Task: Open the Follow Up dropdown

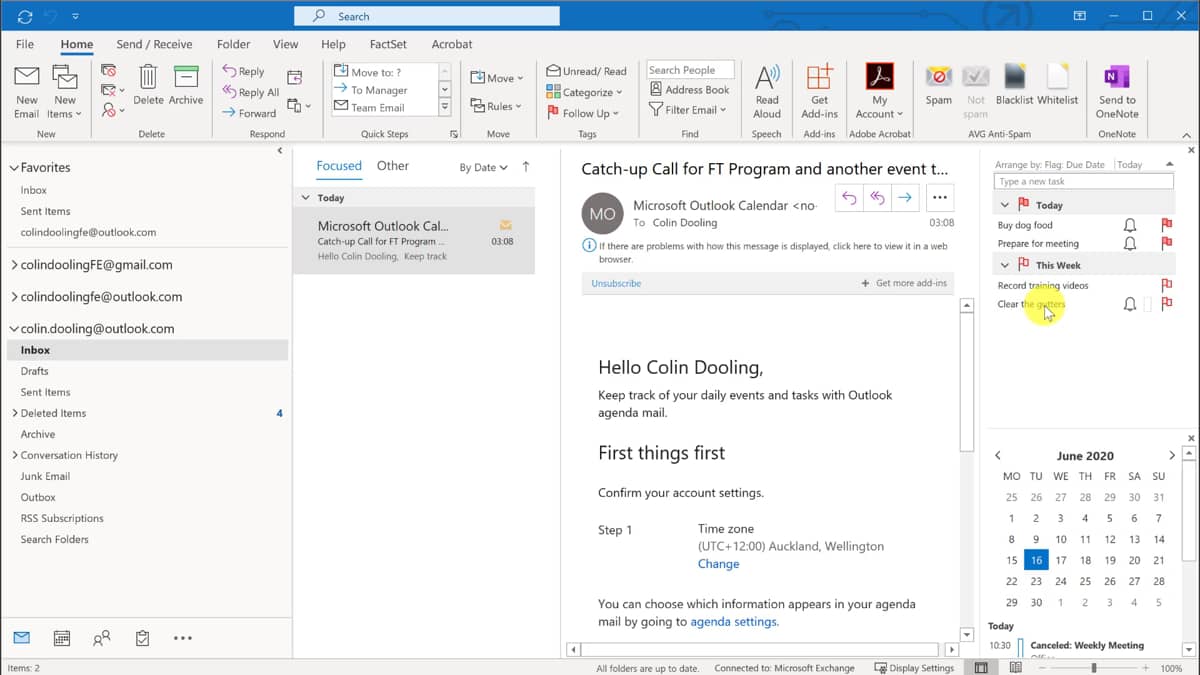Action: click(582, 113)
